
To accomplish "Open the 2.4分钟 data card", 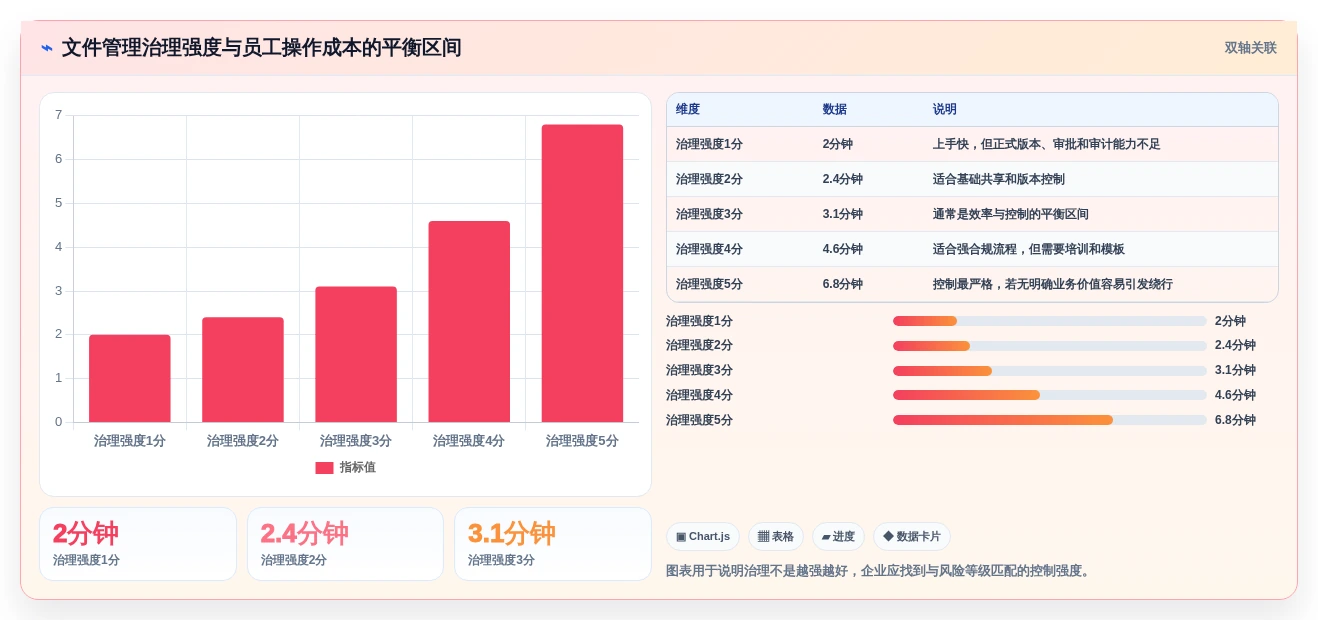I will click(345, 544).
